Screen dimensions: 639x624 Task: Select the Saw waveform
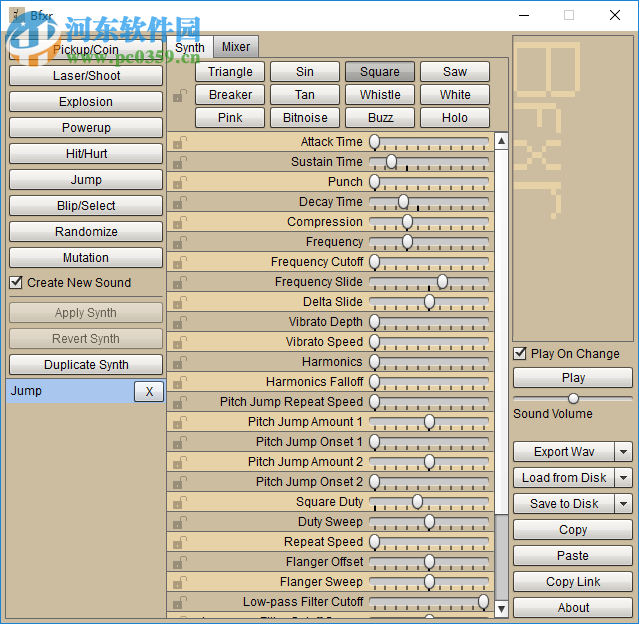pyautogui.click(x=455, y=72)
